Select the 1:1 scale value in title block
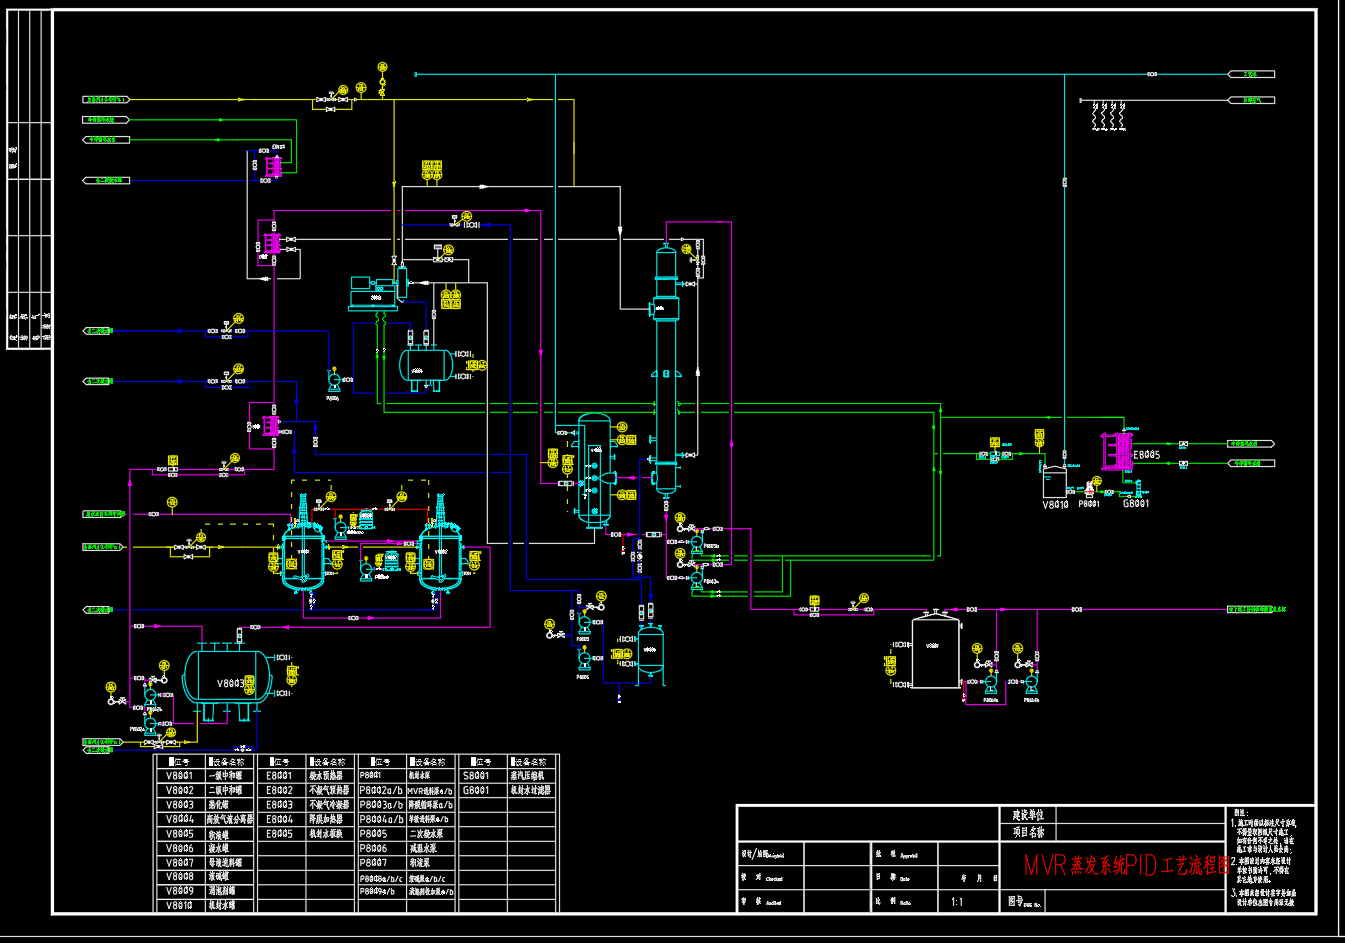The height and width of the screenshot is (943, 1345). click(x=957, y=902)
